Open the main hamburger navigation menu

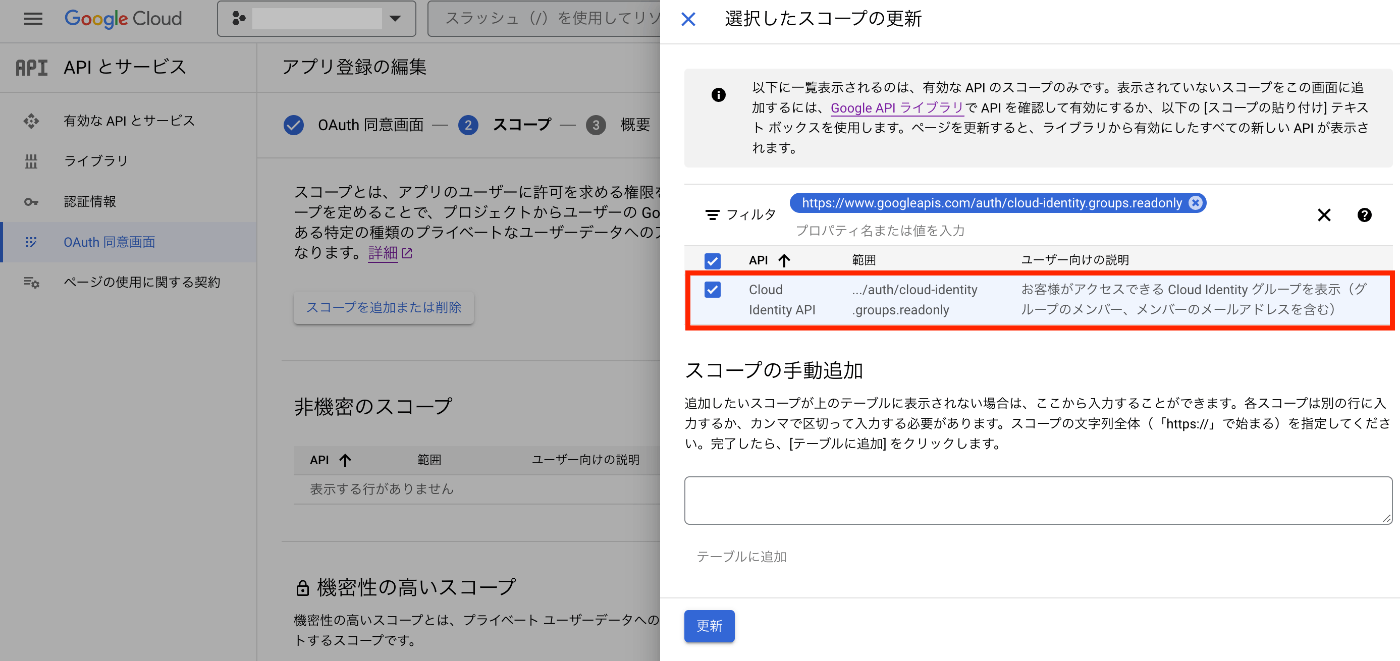click(x=33, y=19)
